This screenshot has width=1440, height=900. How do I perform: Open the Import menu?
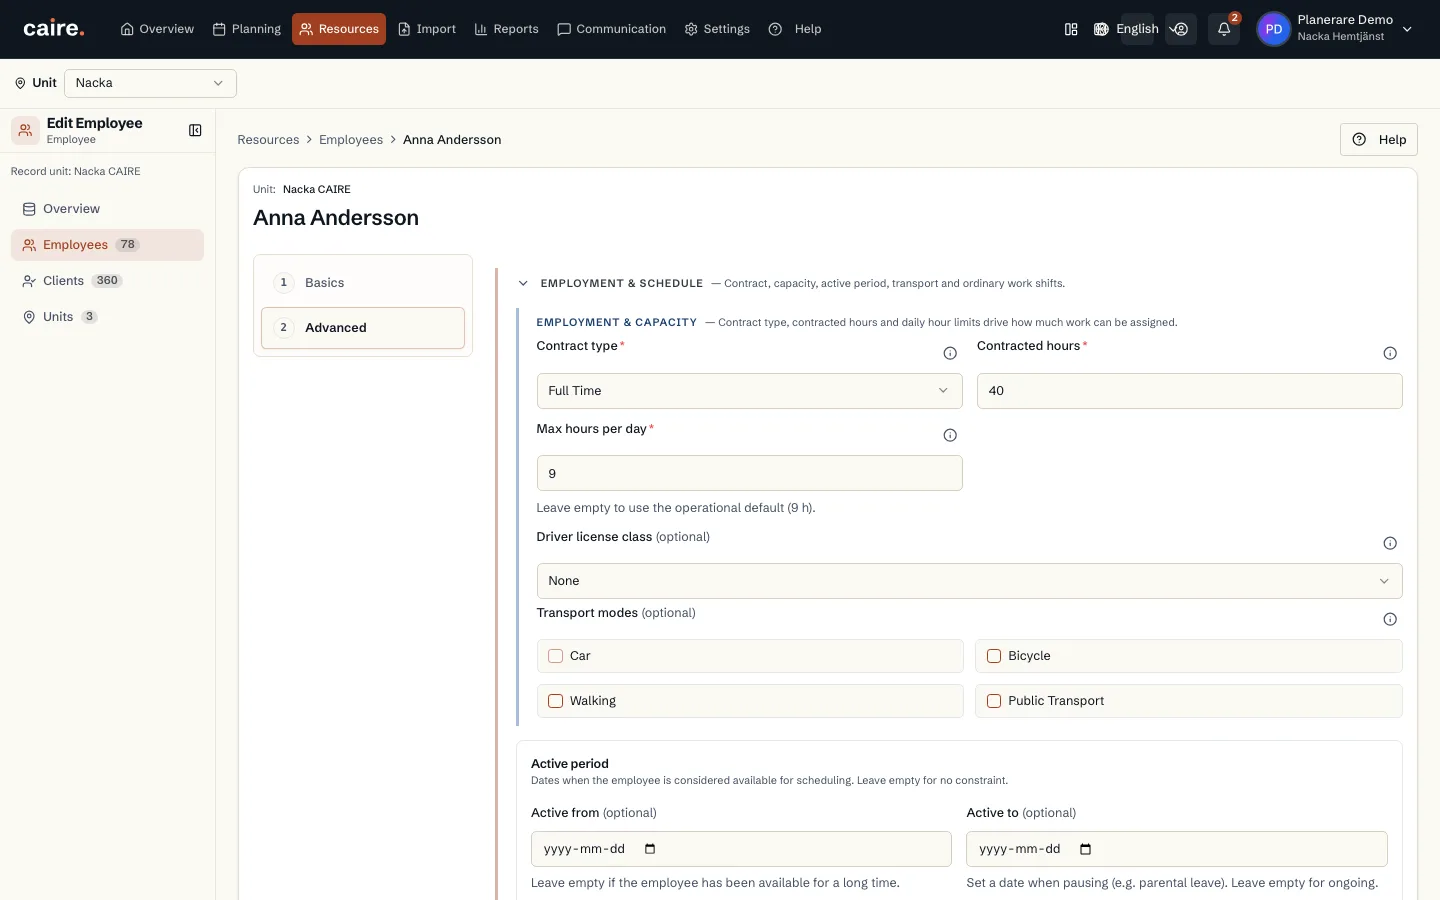tap(427, 29)
